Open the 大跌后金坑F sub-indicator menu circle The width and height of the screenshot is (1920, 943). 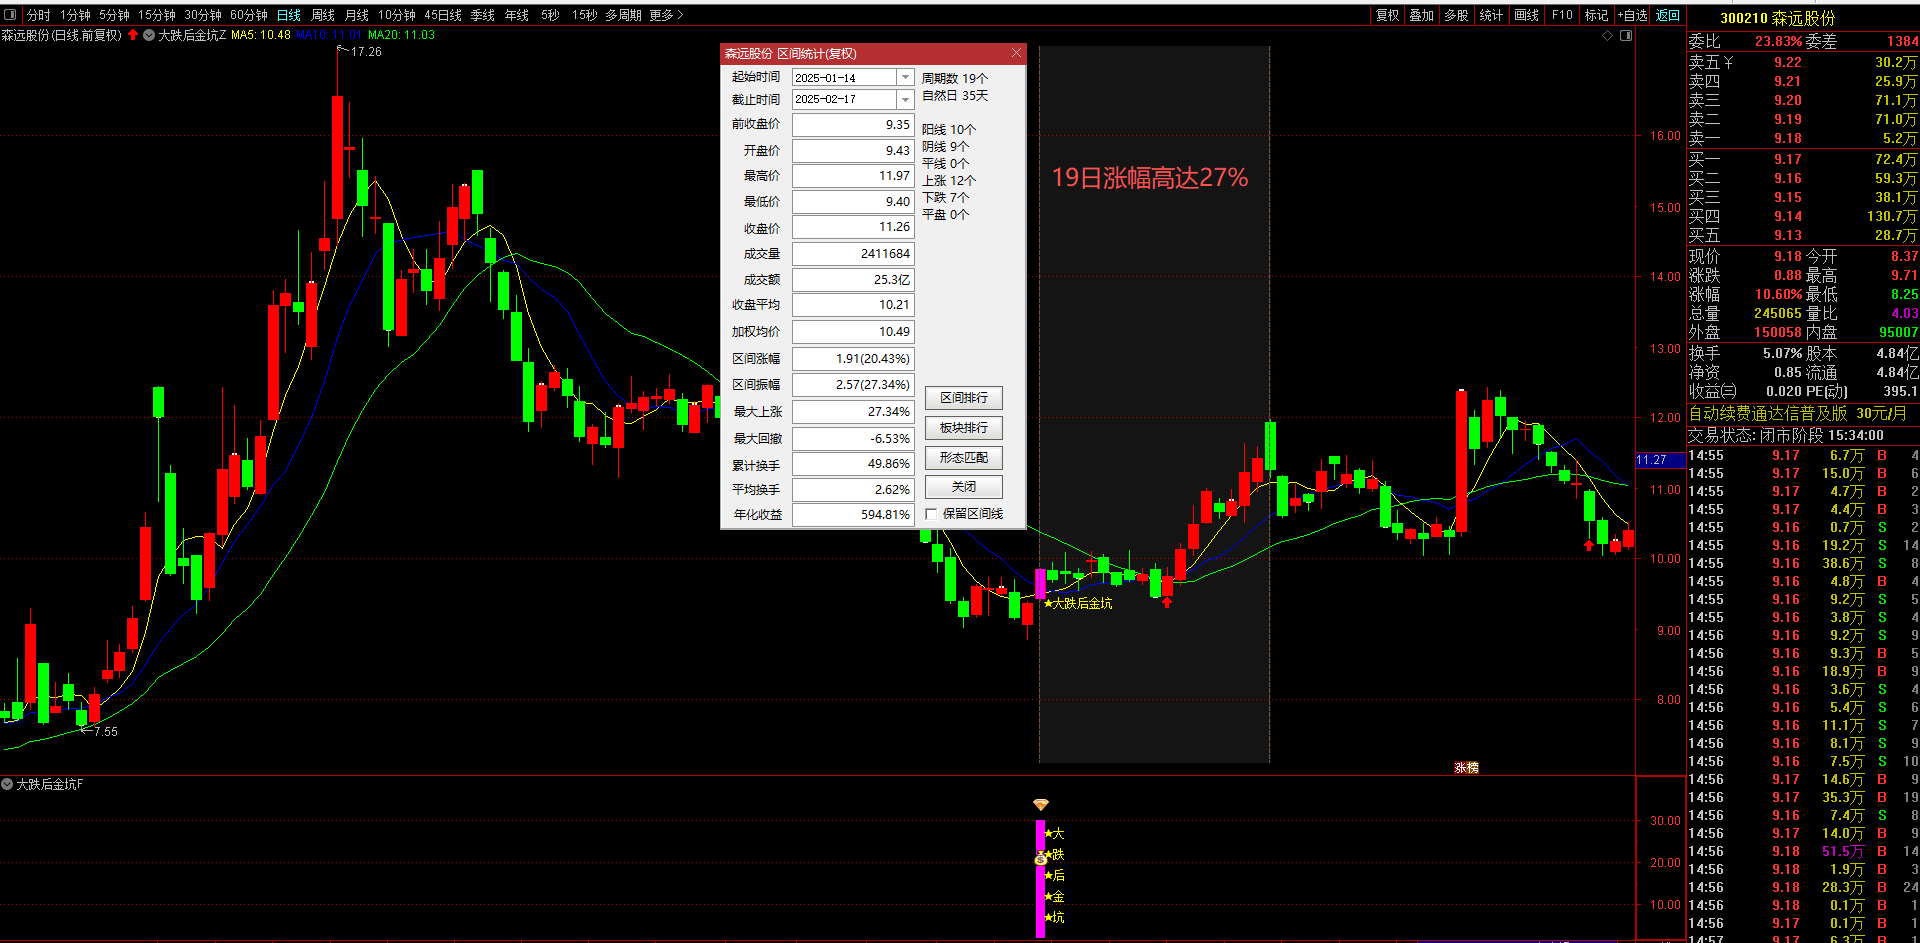[7, 784]
